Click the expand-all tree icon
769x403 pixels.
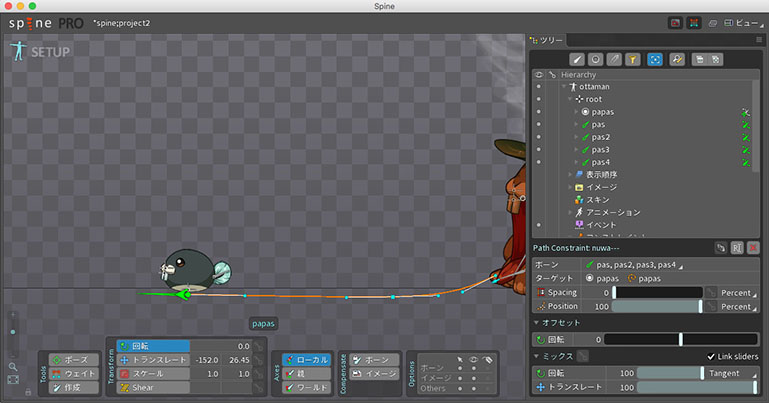pos(700,60)
